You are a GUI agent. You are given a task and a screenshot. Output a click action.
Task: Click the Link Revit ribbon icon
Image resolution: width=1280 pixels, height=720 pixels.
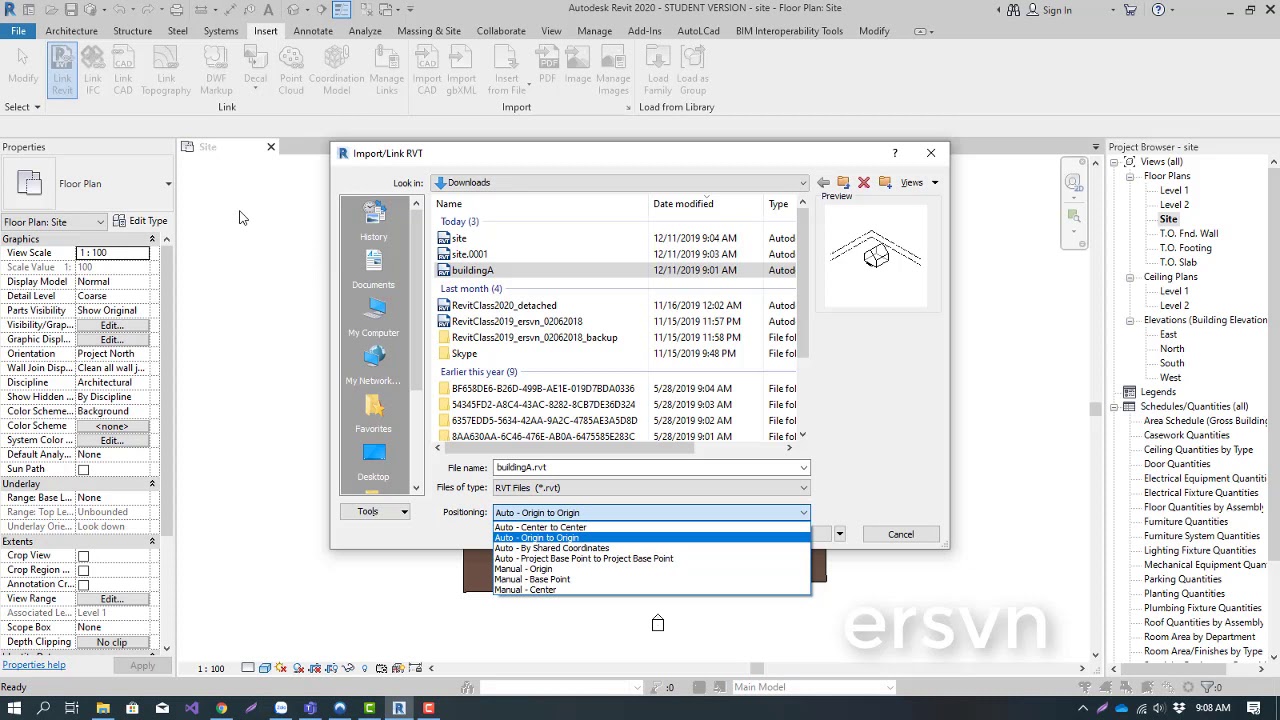(62, 70)
